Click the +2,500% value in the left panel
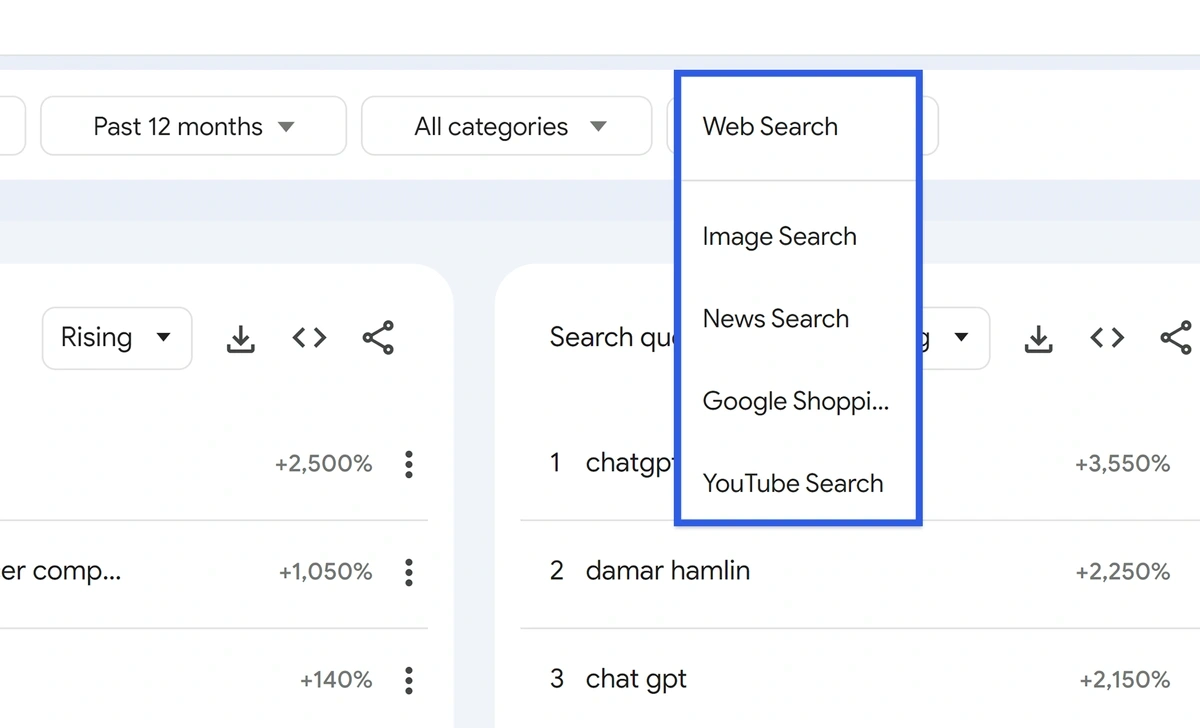This screenshot has height=728, width=1200. pyautogui.click(x=324, y=464)
